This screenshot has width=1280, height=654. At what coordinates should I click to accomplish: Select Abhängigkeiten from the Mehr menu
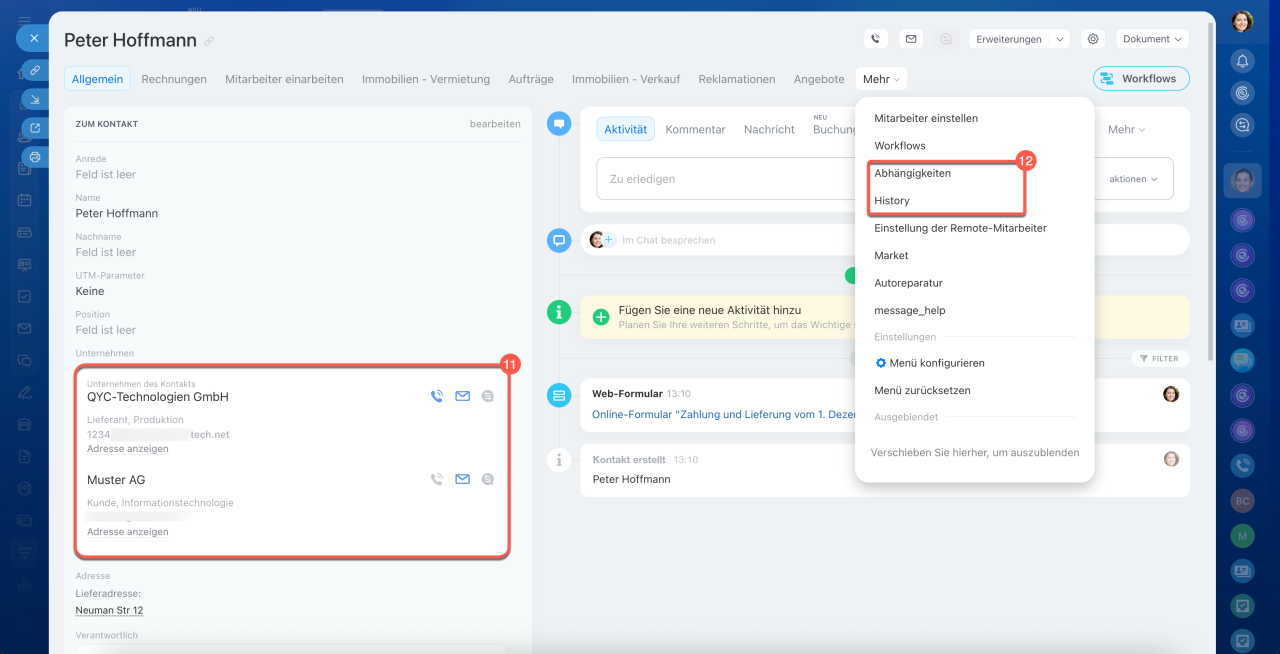912,173
